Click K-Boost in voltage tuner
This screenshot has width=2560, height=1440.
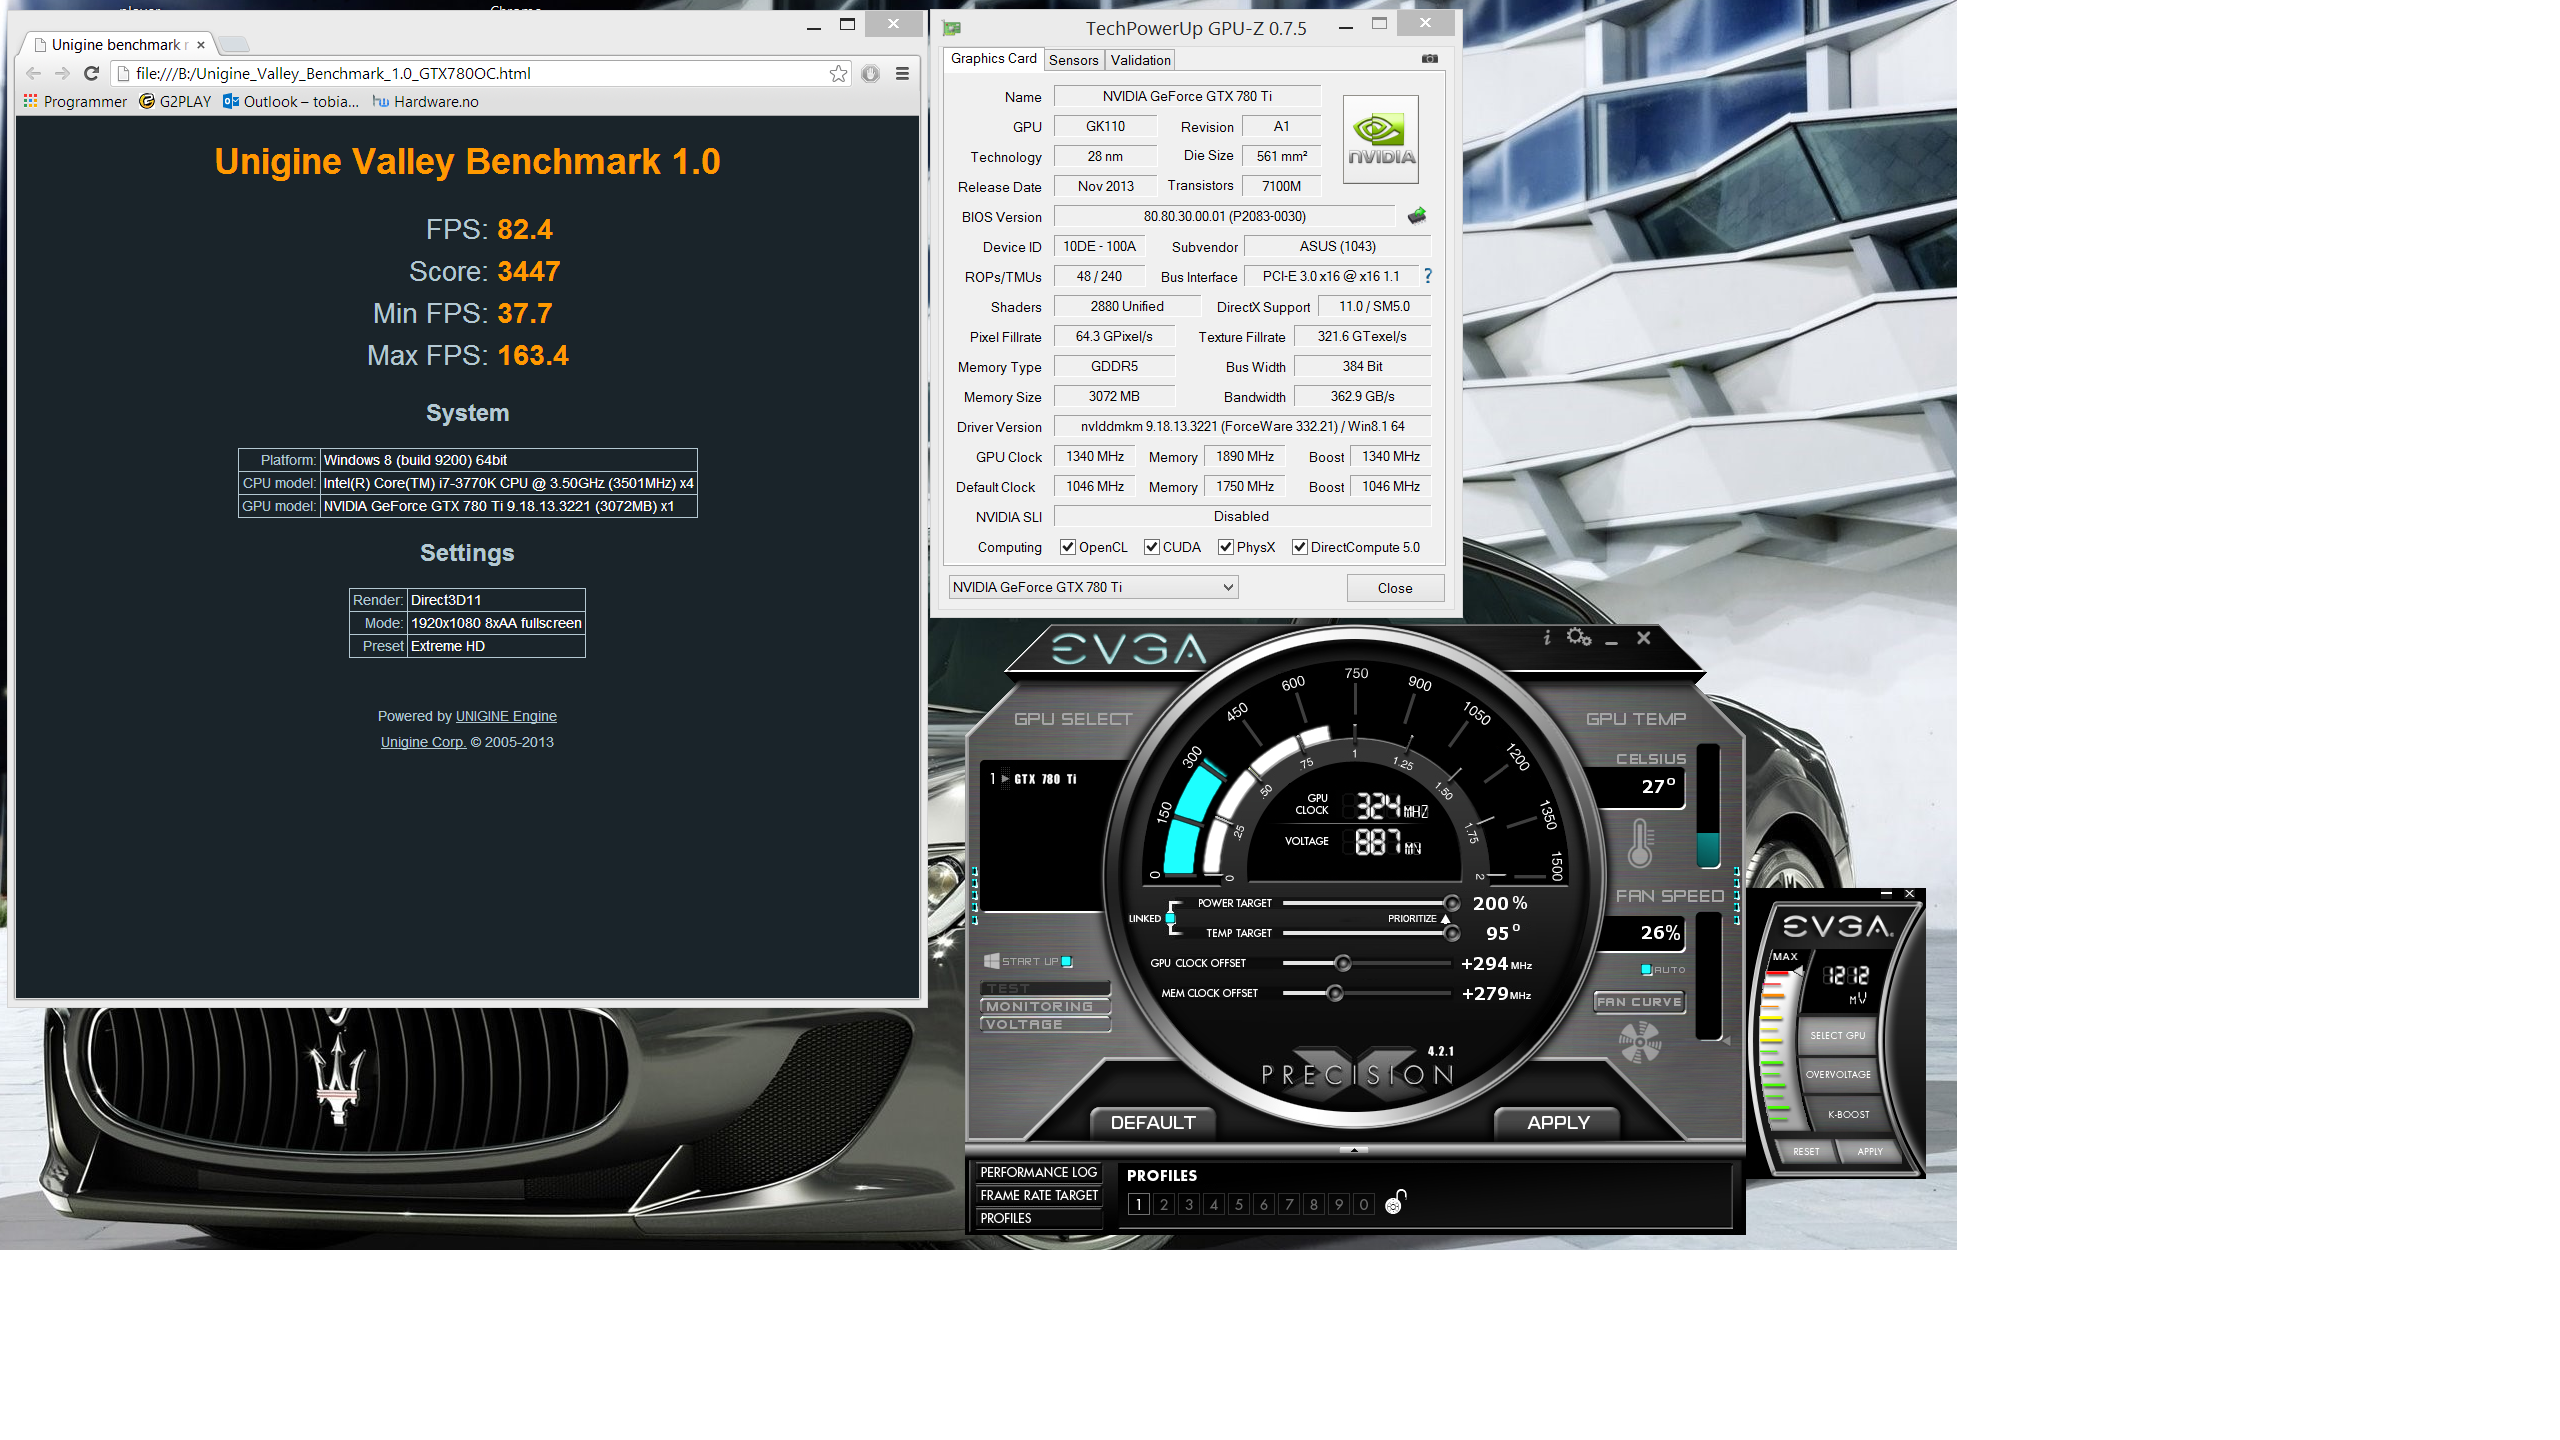[1848, 1114]
